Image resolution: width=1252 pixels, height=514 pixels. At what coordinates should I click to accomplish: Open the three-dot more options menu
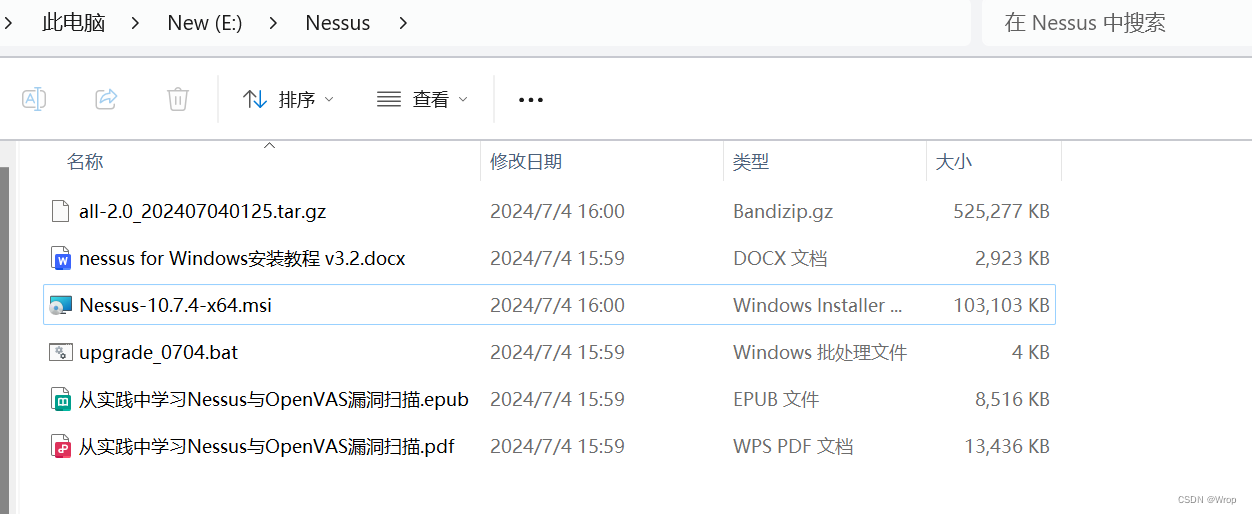point(531,100)
